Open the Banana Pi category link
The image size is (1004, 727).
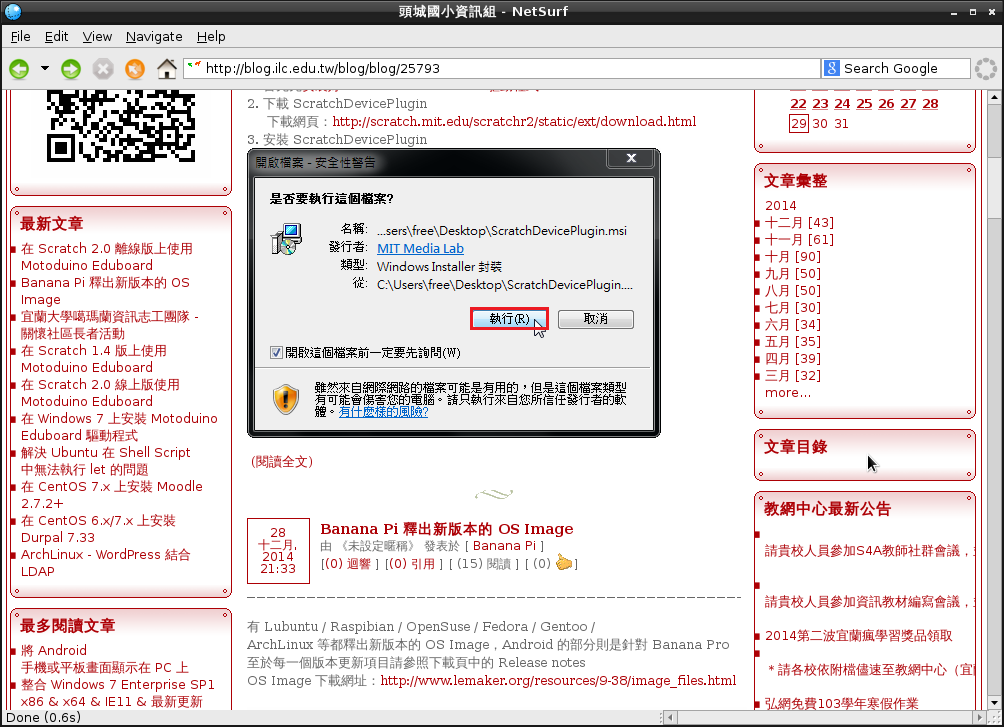(504, 546)
